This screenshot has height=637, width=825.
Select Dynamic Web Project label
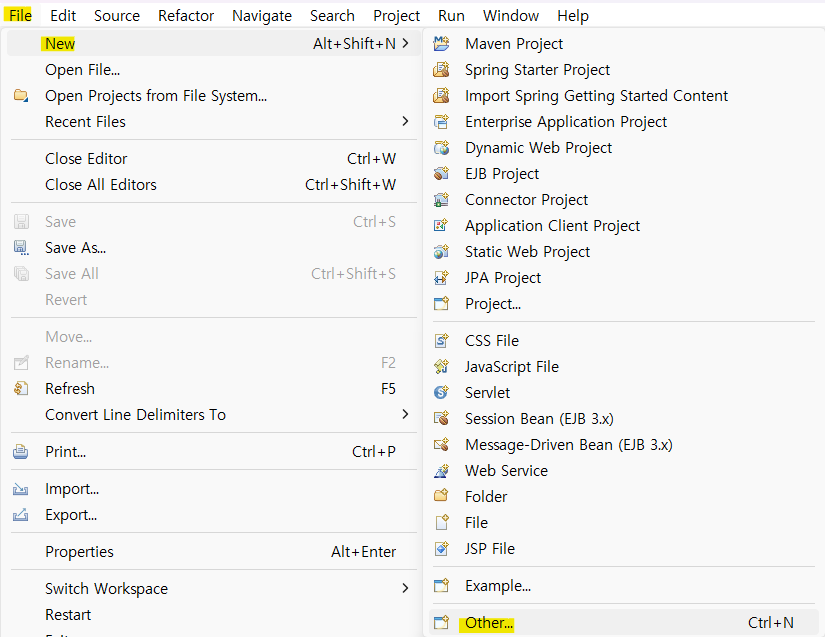tap(538, 148)
